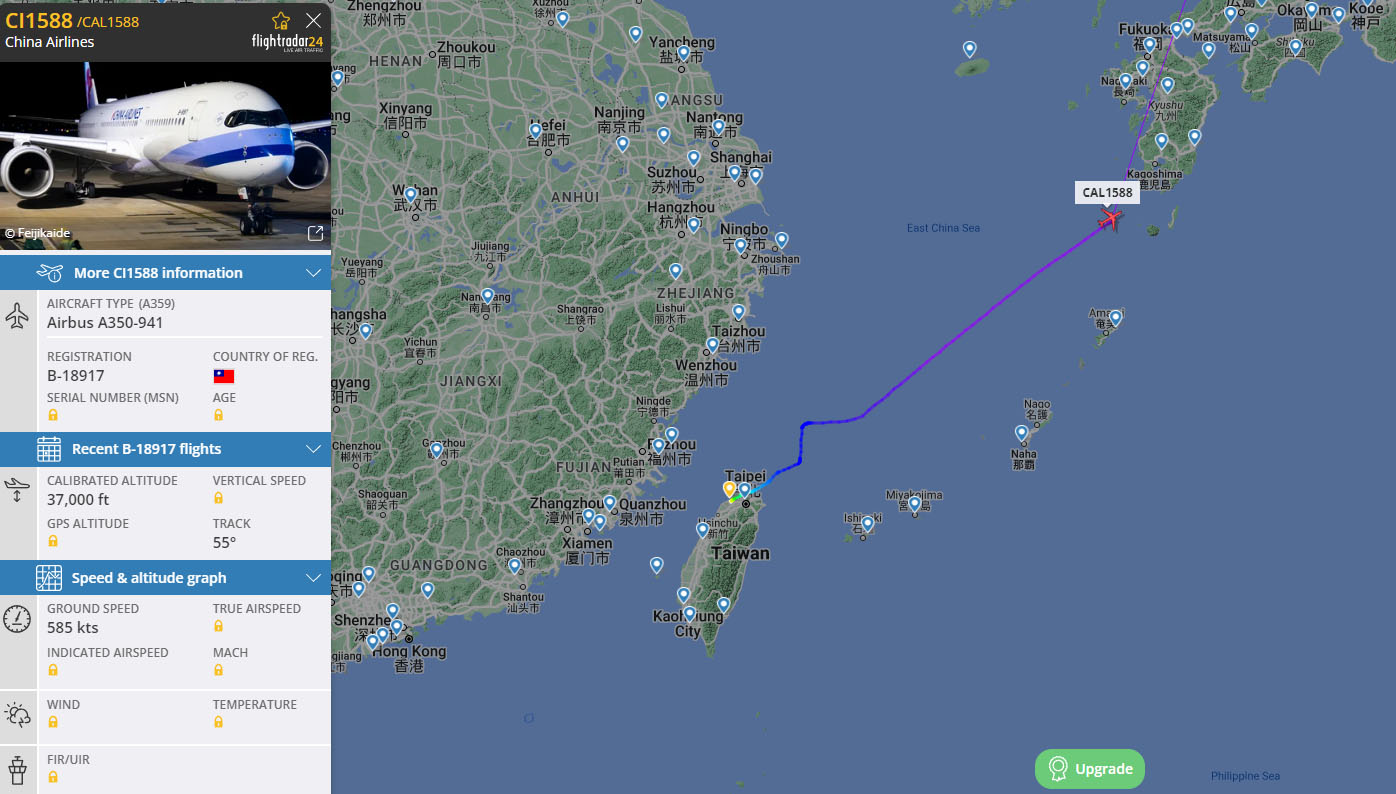Click the yellow Taipei origin airport pin

coord(730,488)
